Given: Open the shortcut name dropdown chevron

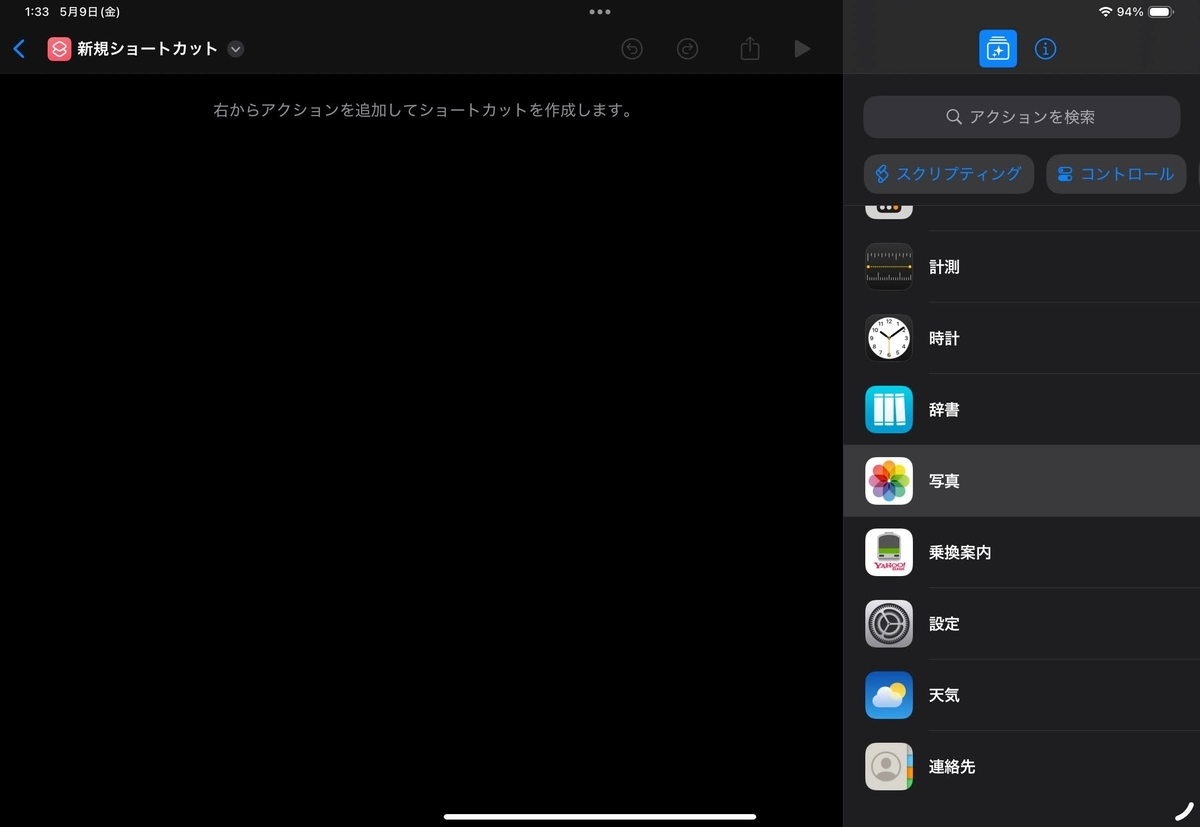Looking at the screenshot, I should (x=235, y=49).
